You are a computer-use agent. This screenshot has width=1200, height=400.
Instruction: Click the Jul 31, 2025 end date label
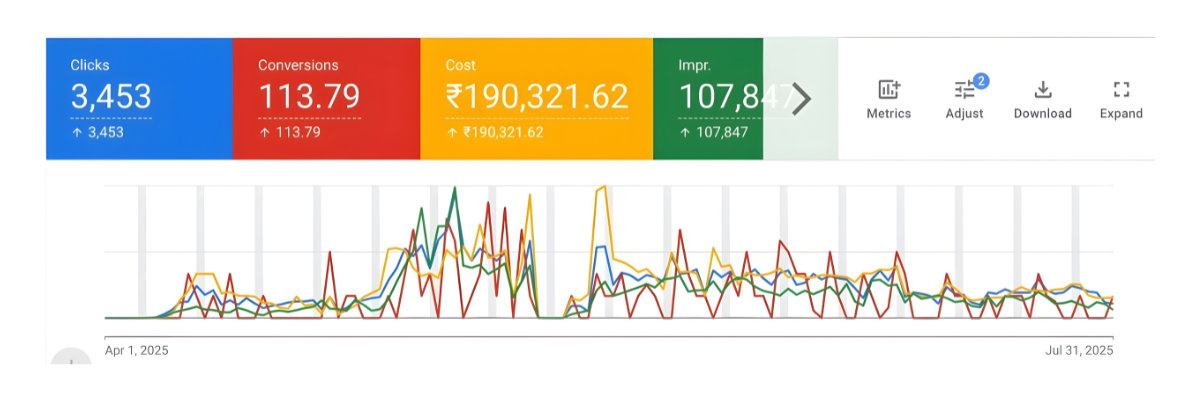click(1079, 350)
